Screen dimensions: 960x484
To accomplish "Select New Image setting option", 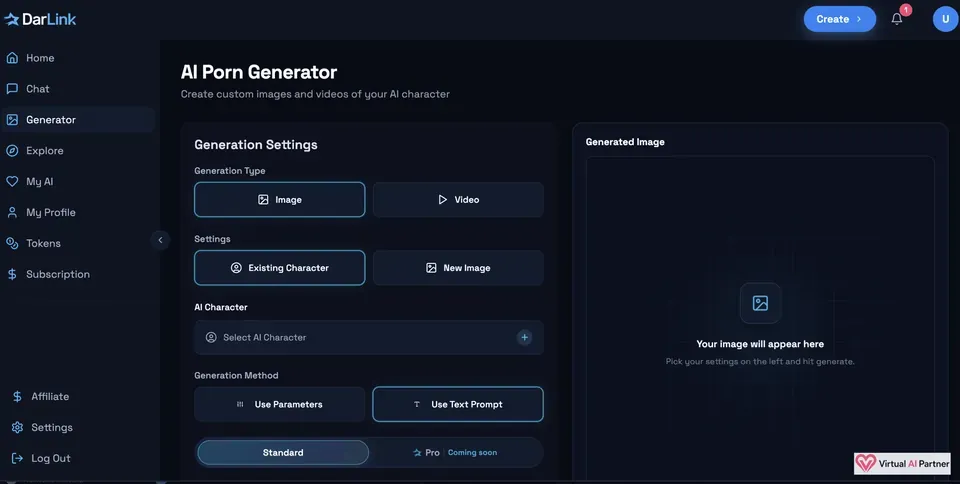I will click(x=458, y=267).
